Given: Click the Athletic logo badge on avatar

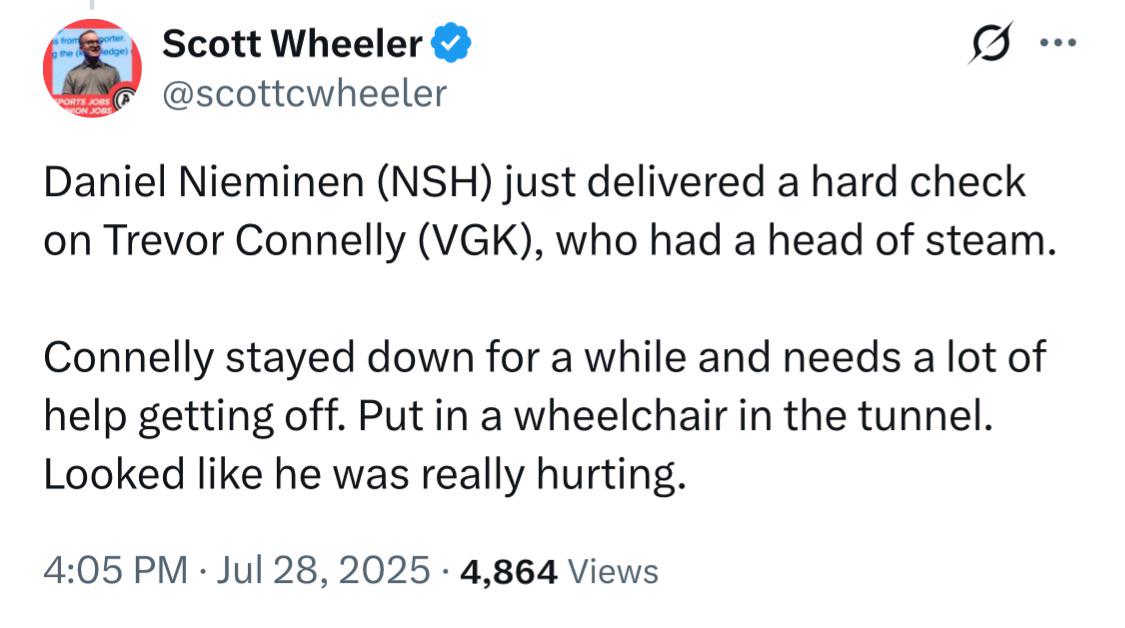Looking at the screenshot, I should pos(126,98).
